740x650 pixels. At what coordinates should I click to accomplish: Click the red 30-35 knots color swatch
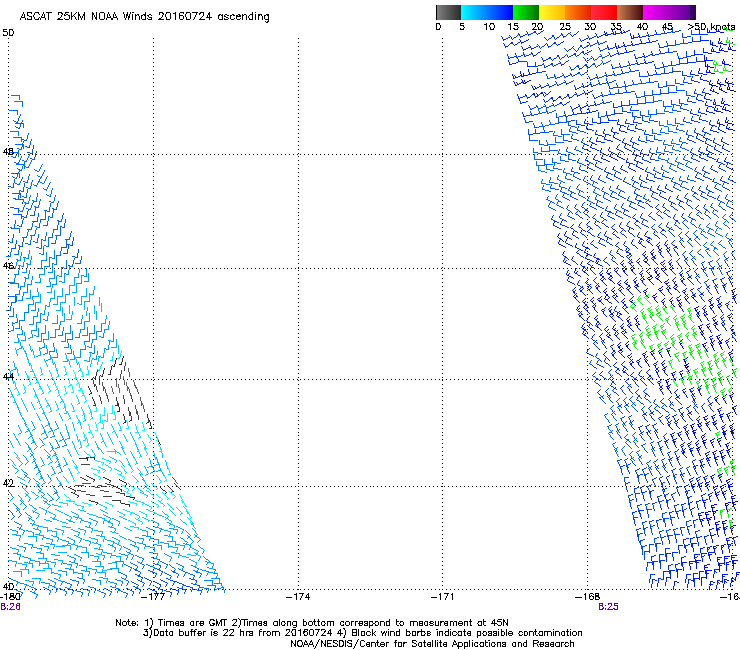(604, 12)
